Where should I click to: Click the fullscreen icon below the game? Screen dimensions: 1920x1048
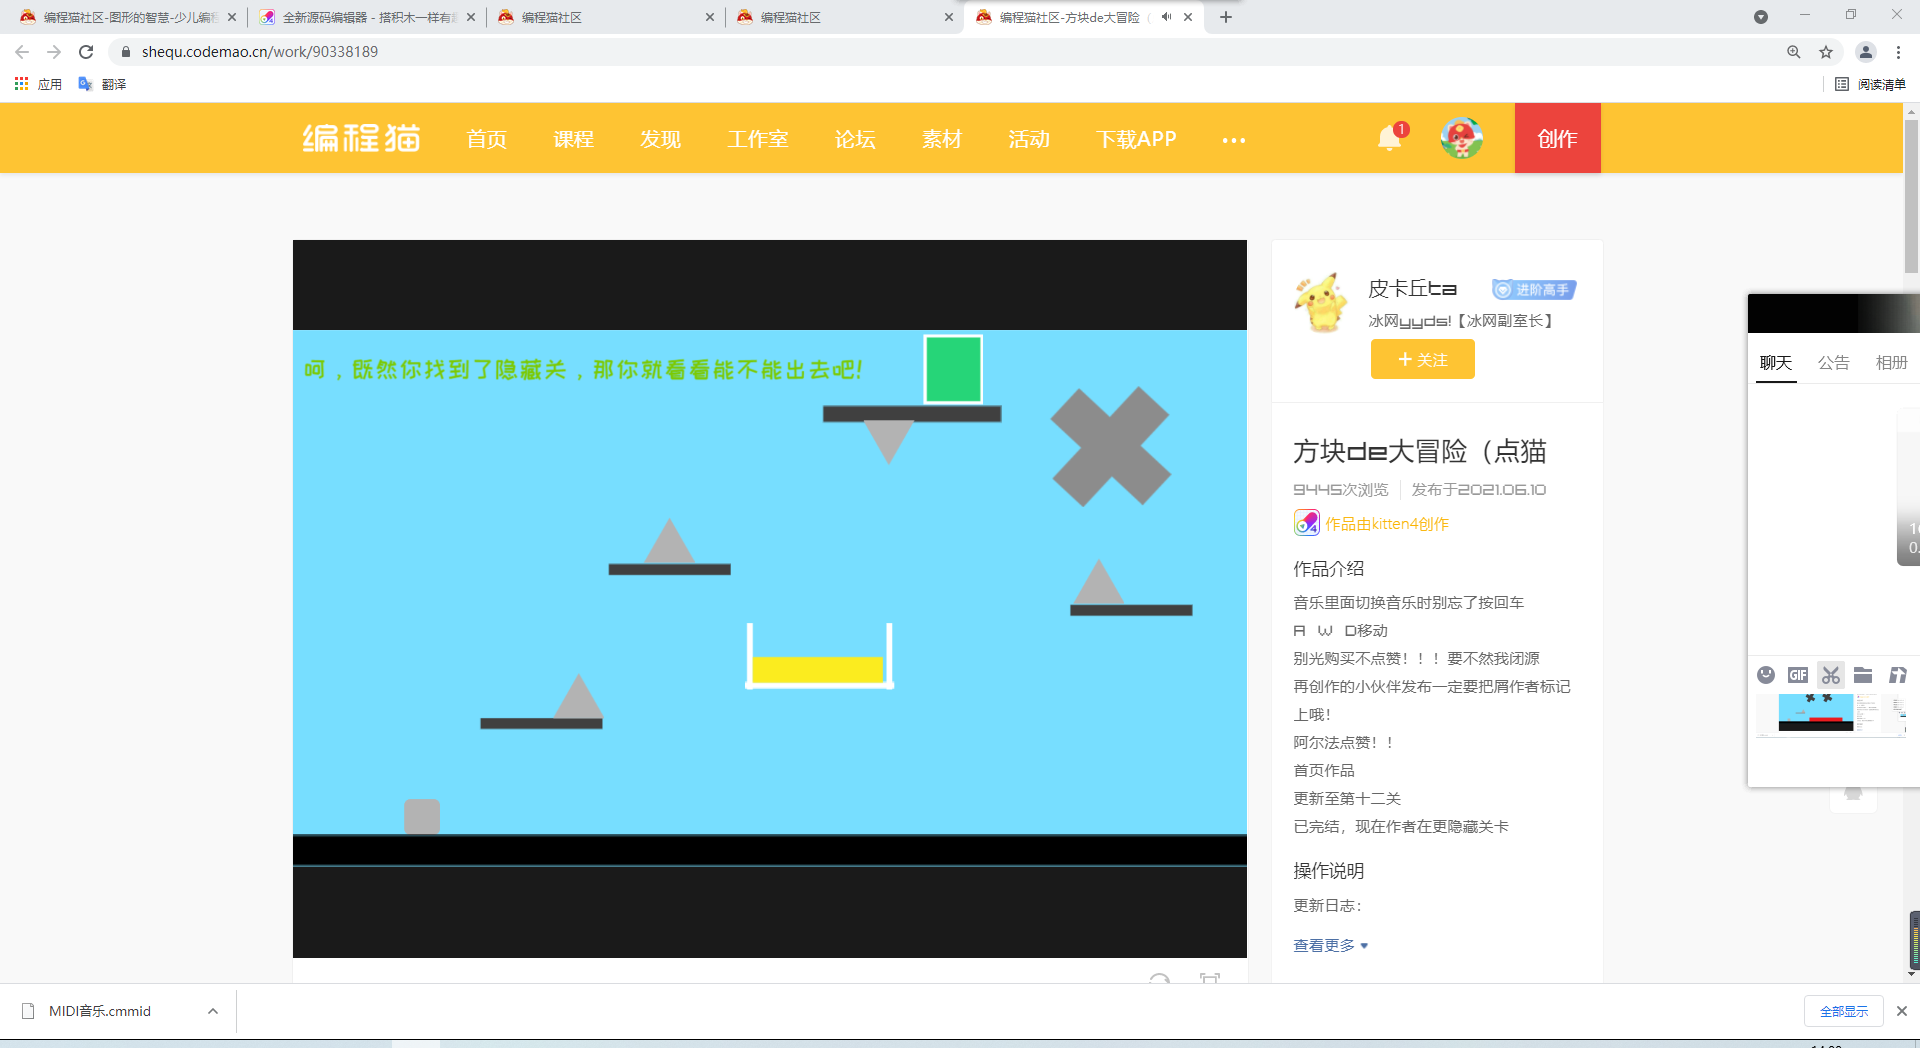tap(1210, 978)
